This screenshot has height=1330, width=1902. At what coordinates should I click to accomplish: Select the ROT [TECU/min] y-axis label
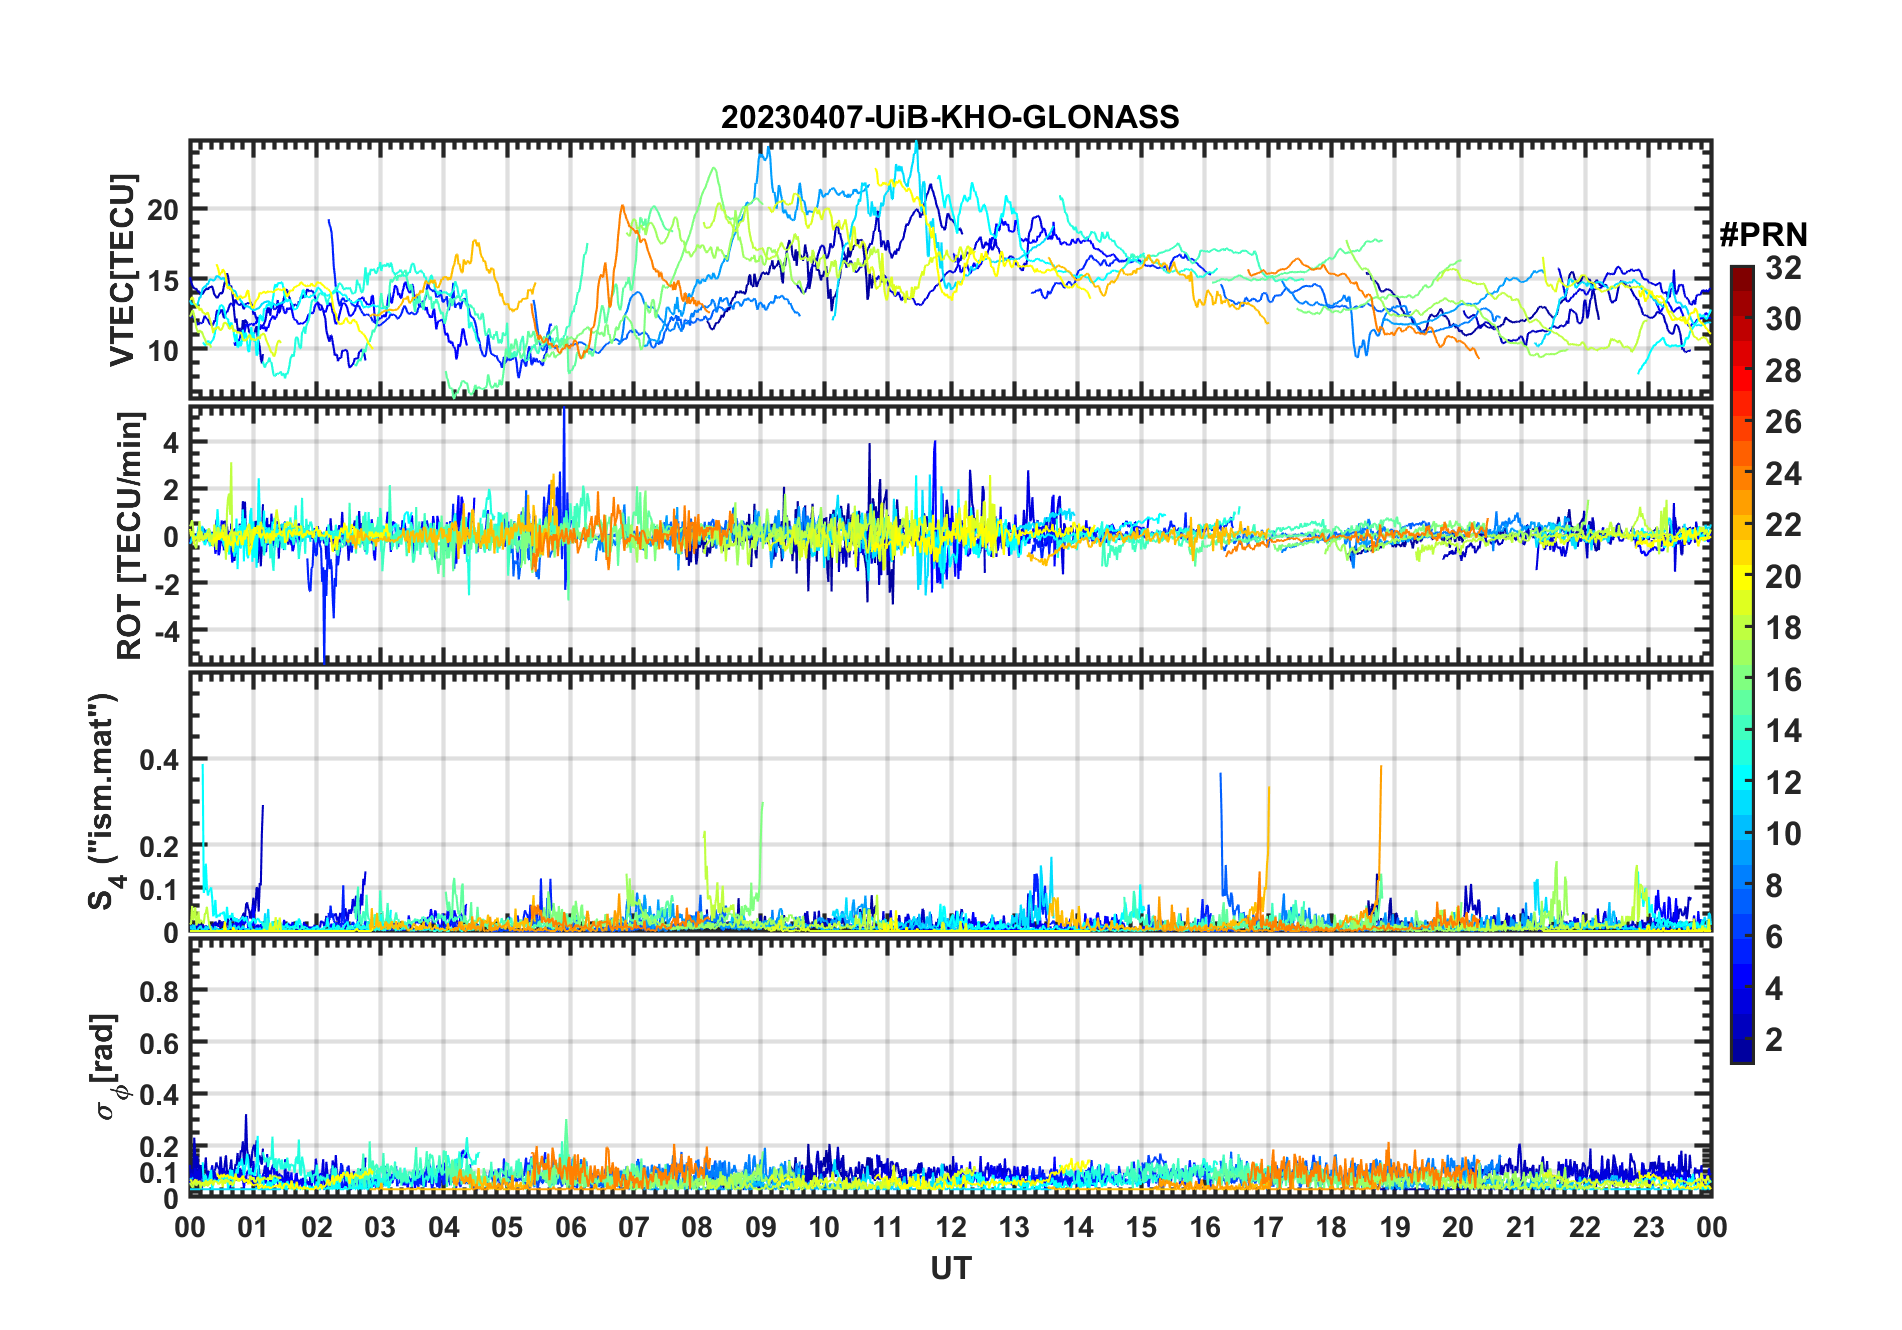point(130,535)
